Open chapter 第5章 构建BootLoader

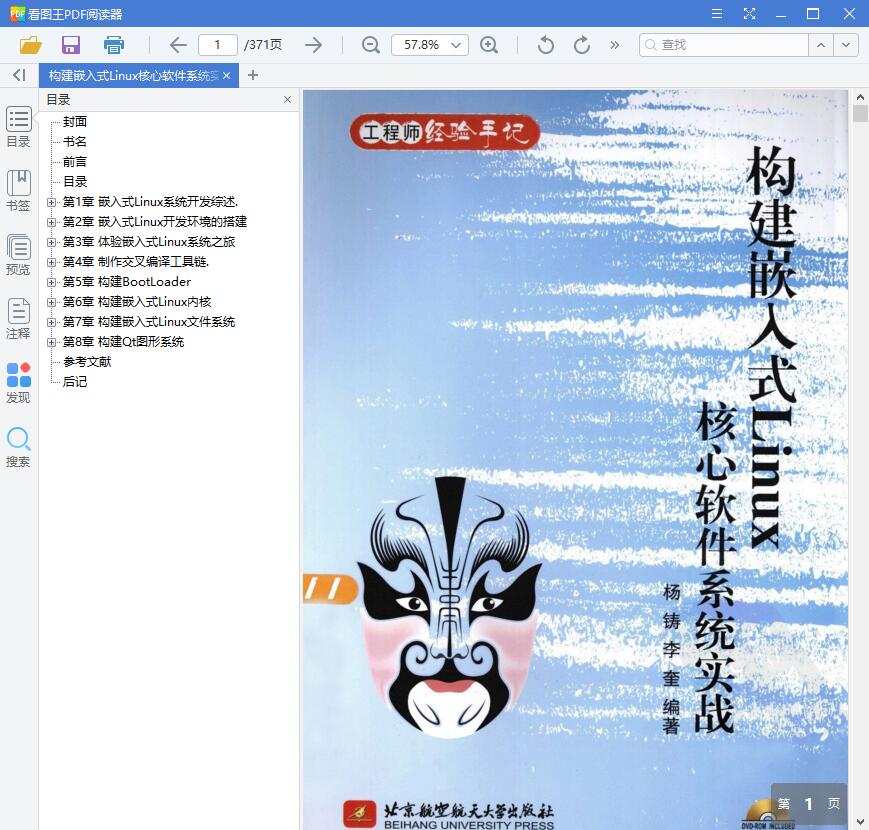[x=127, y=281]
